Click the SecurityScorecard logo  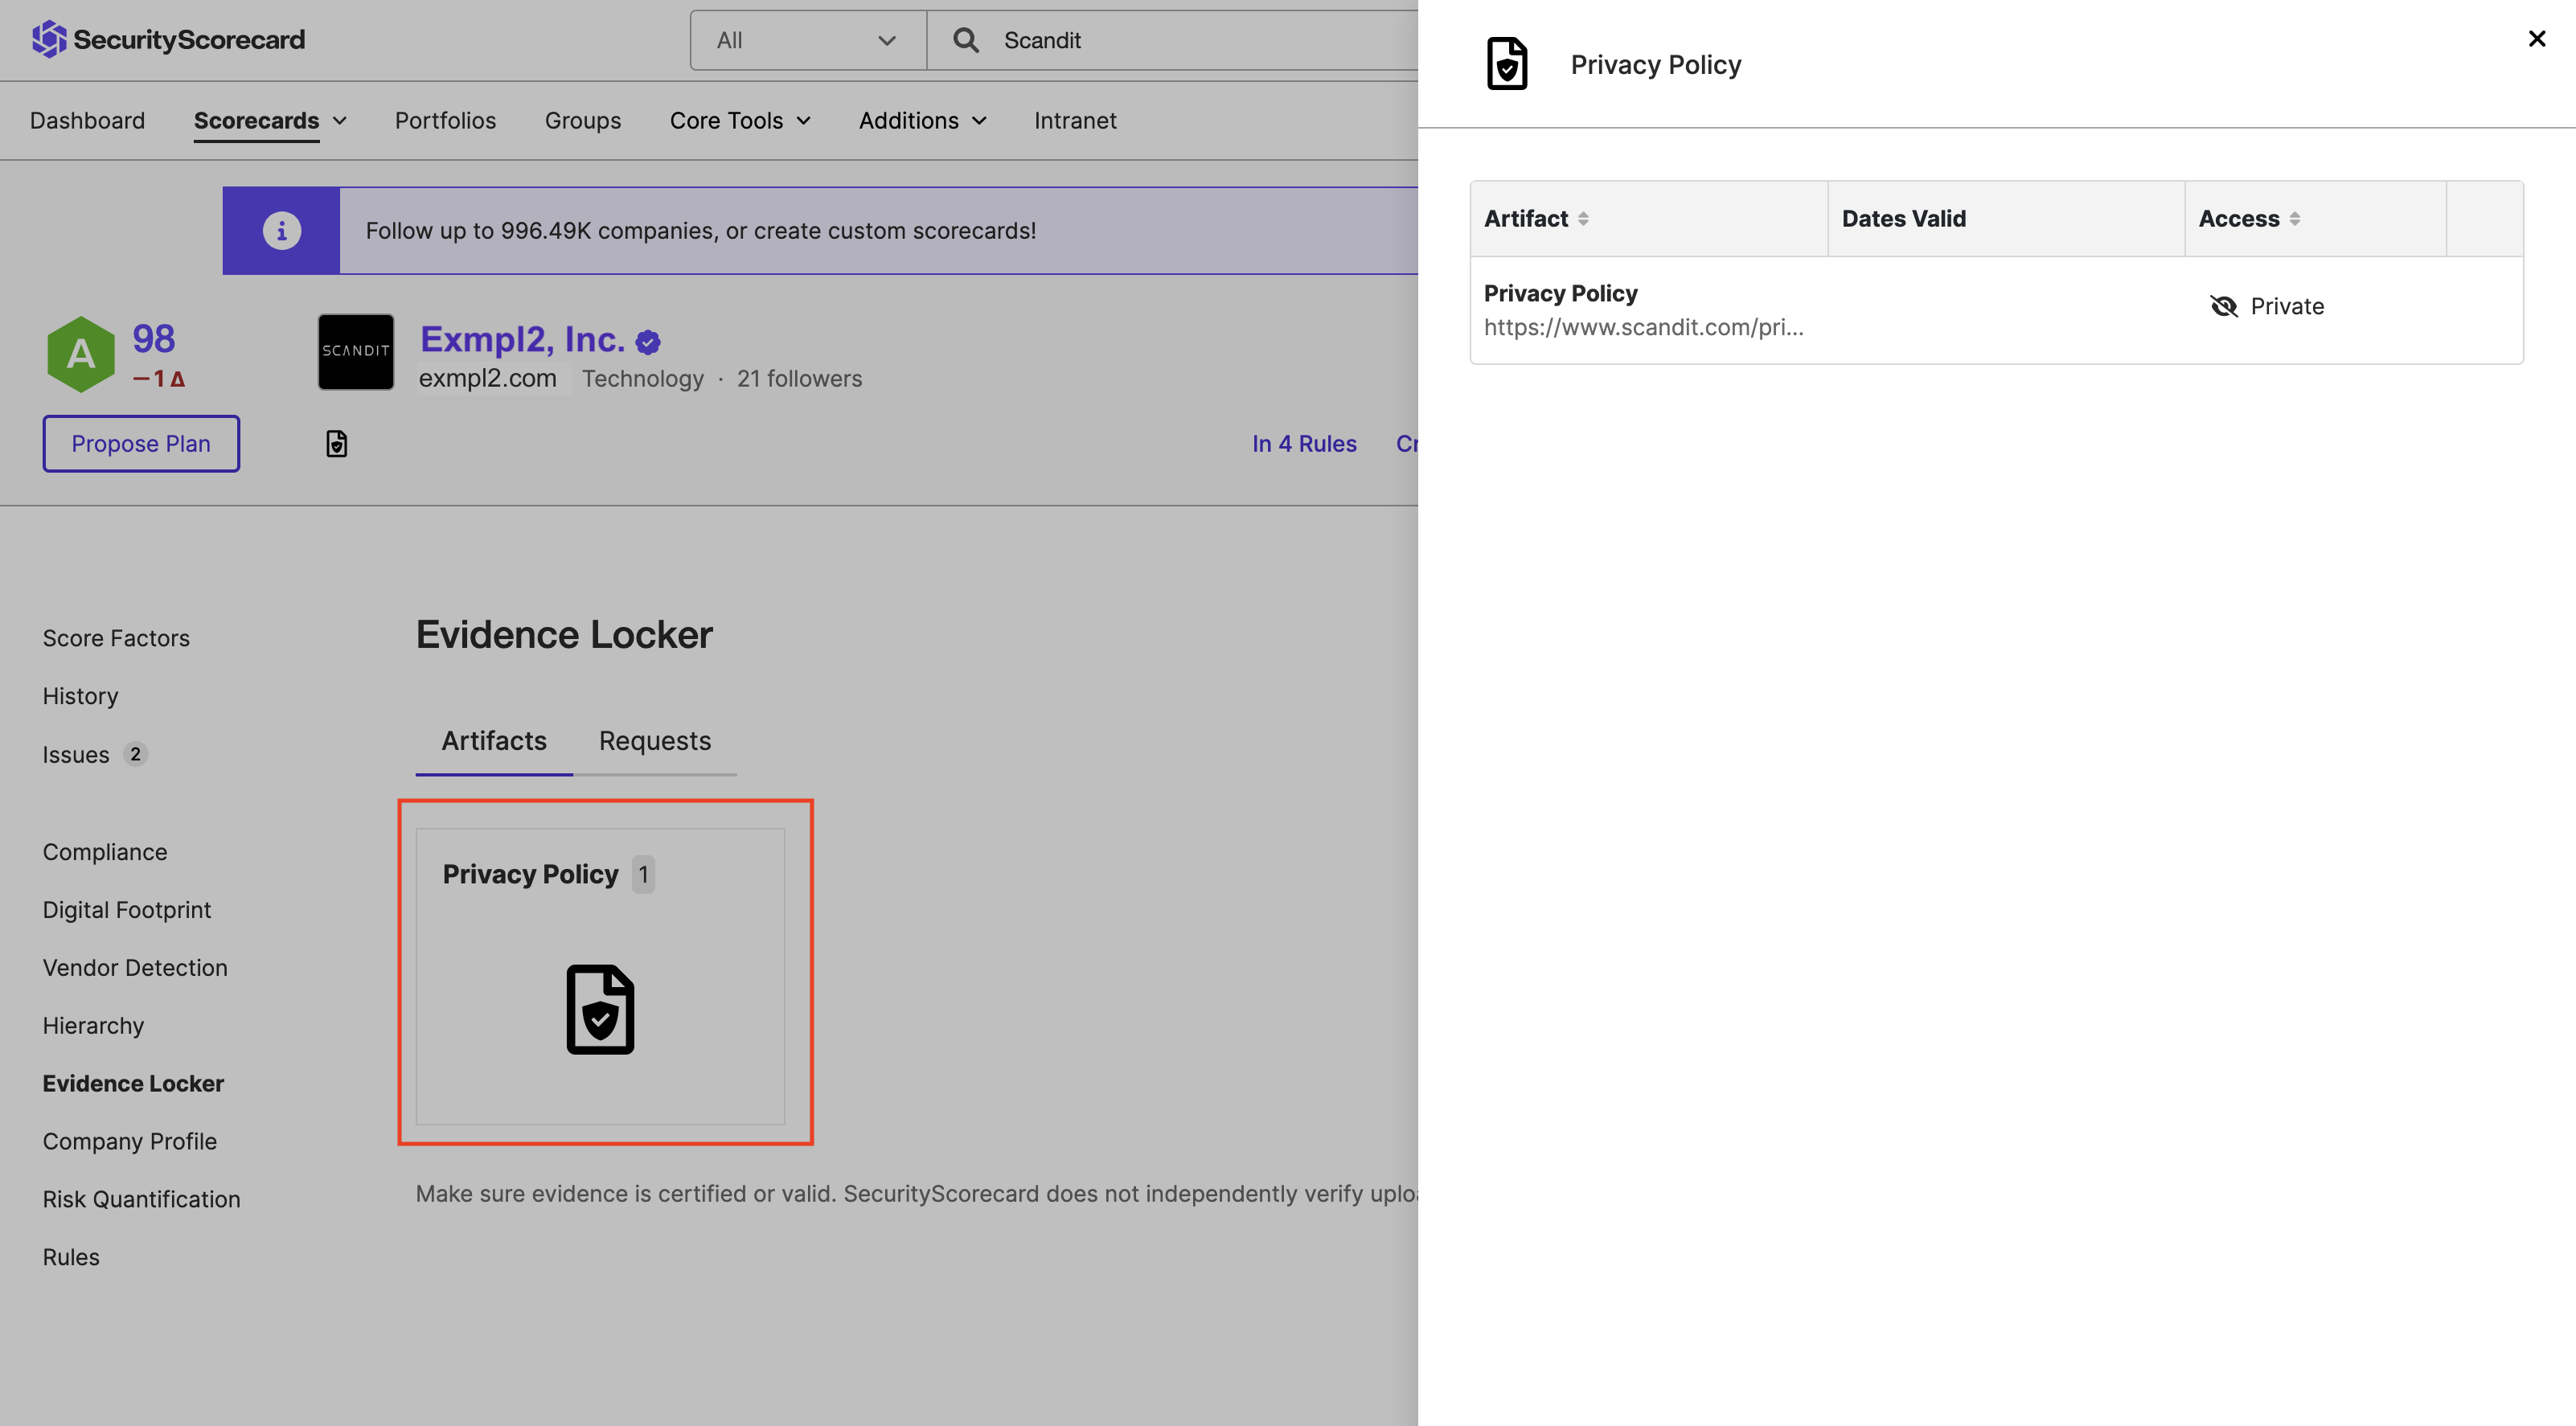pyautogui.click(x=168, y=40)
